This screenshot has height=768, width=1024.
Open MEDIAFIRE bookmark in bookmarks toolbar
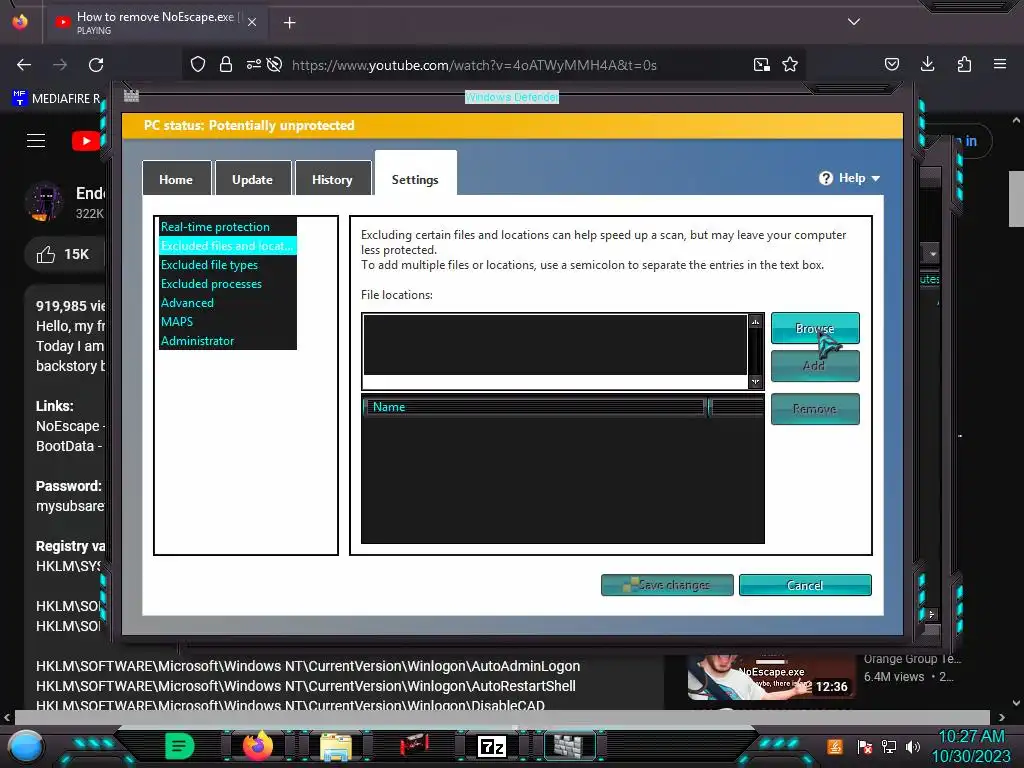point(57,99)
